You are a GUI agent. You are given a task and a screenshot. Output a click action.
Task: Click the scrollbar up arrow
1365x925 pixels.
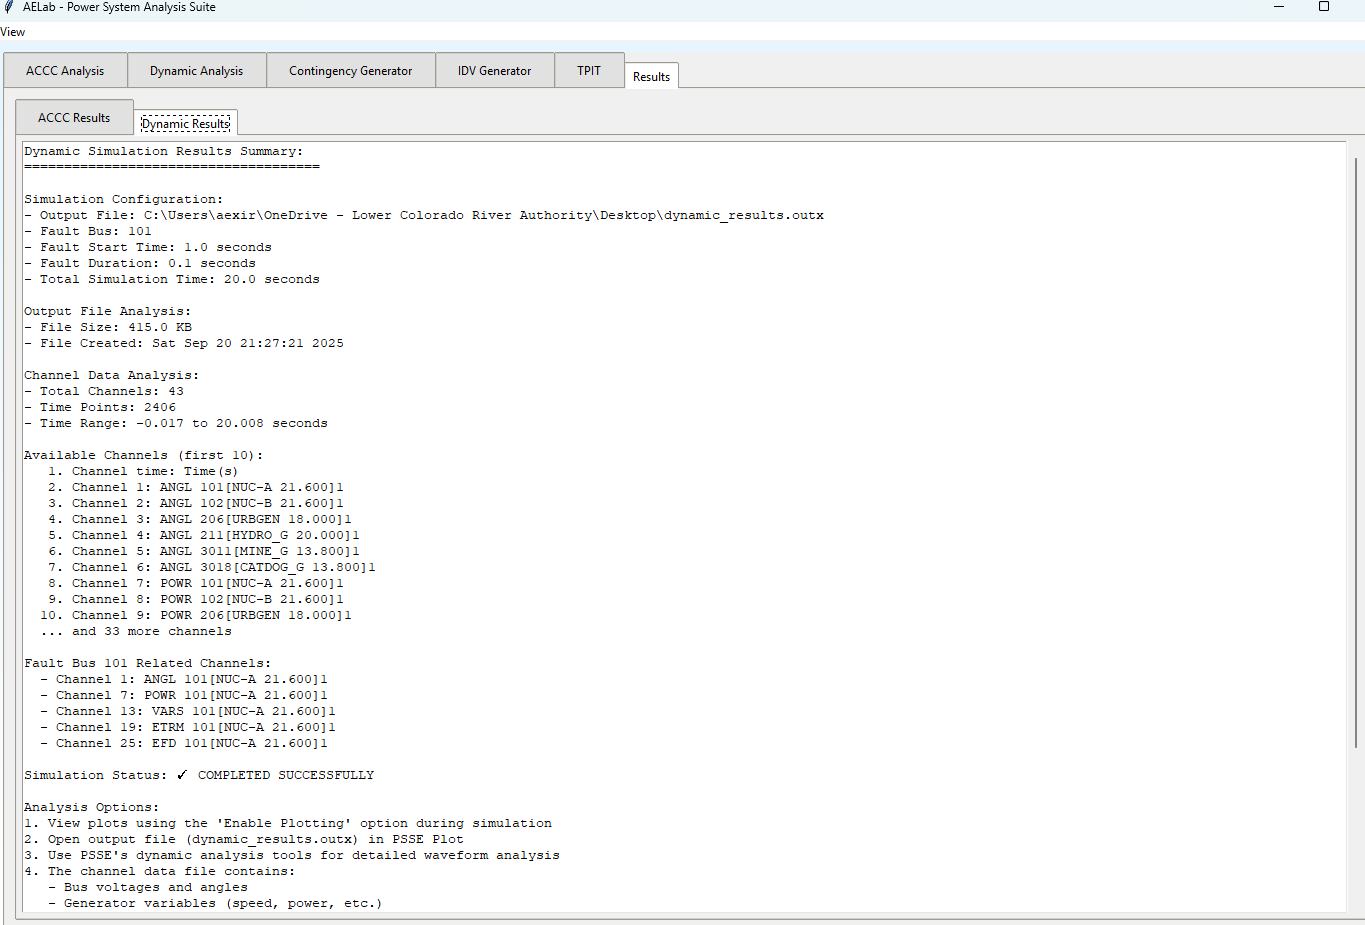[x=1357, y=146]
